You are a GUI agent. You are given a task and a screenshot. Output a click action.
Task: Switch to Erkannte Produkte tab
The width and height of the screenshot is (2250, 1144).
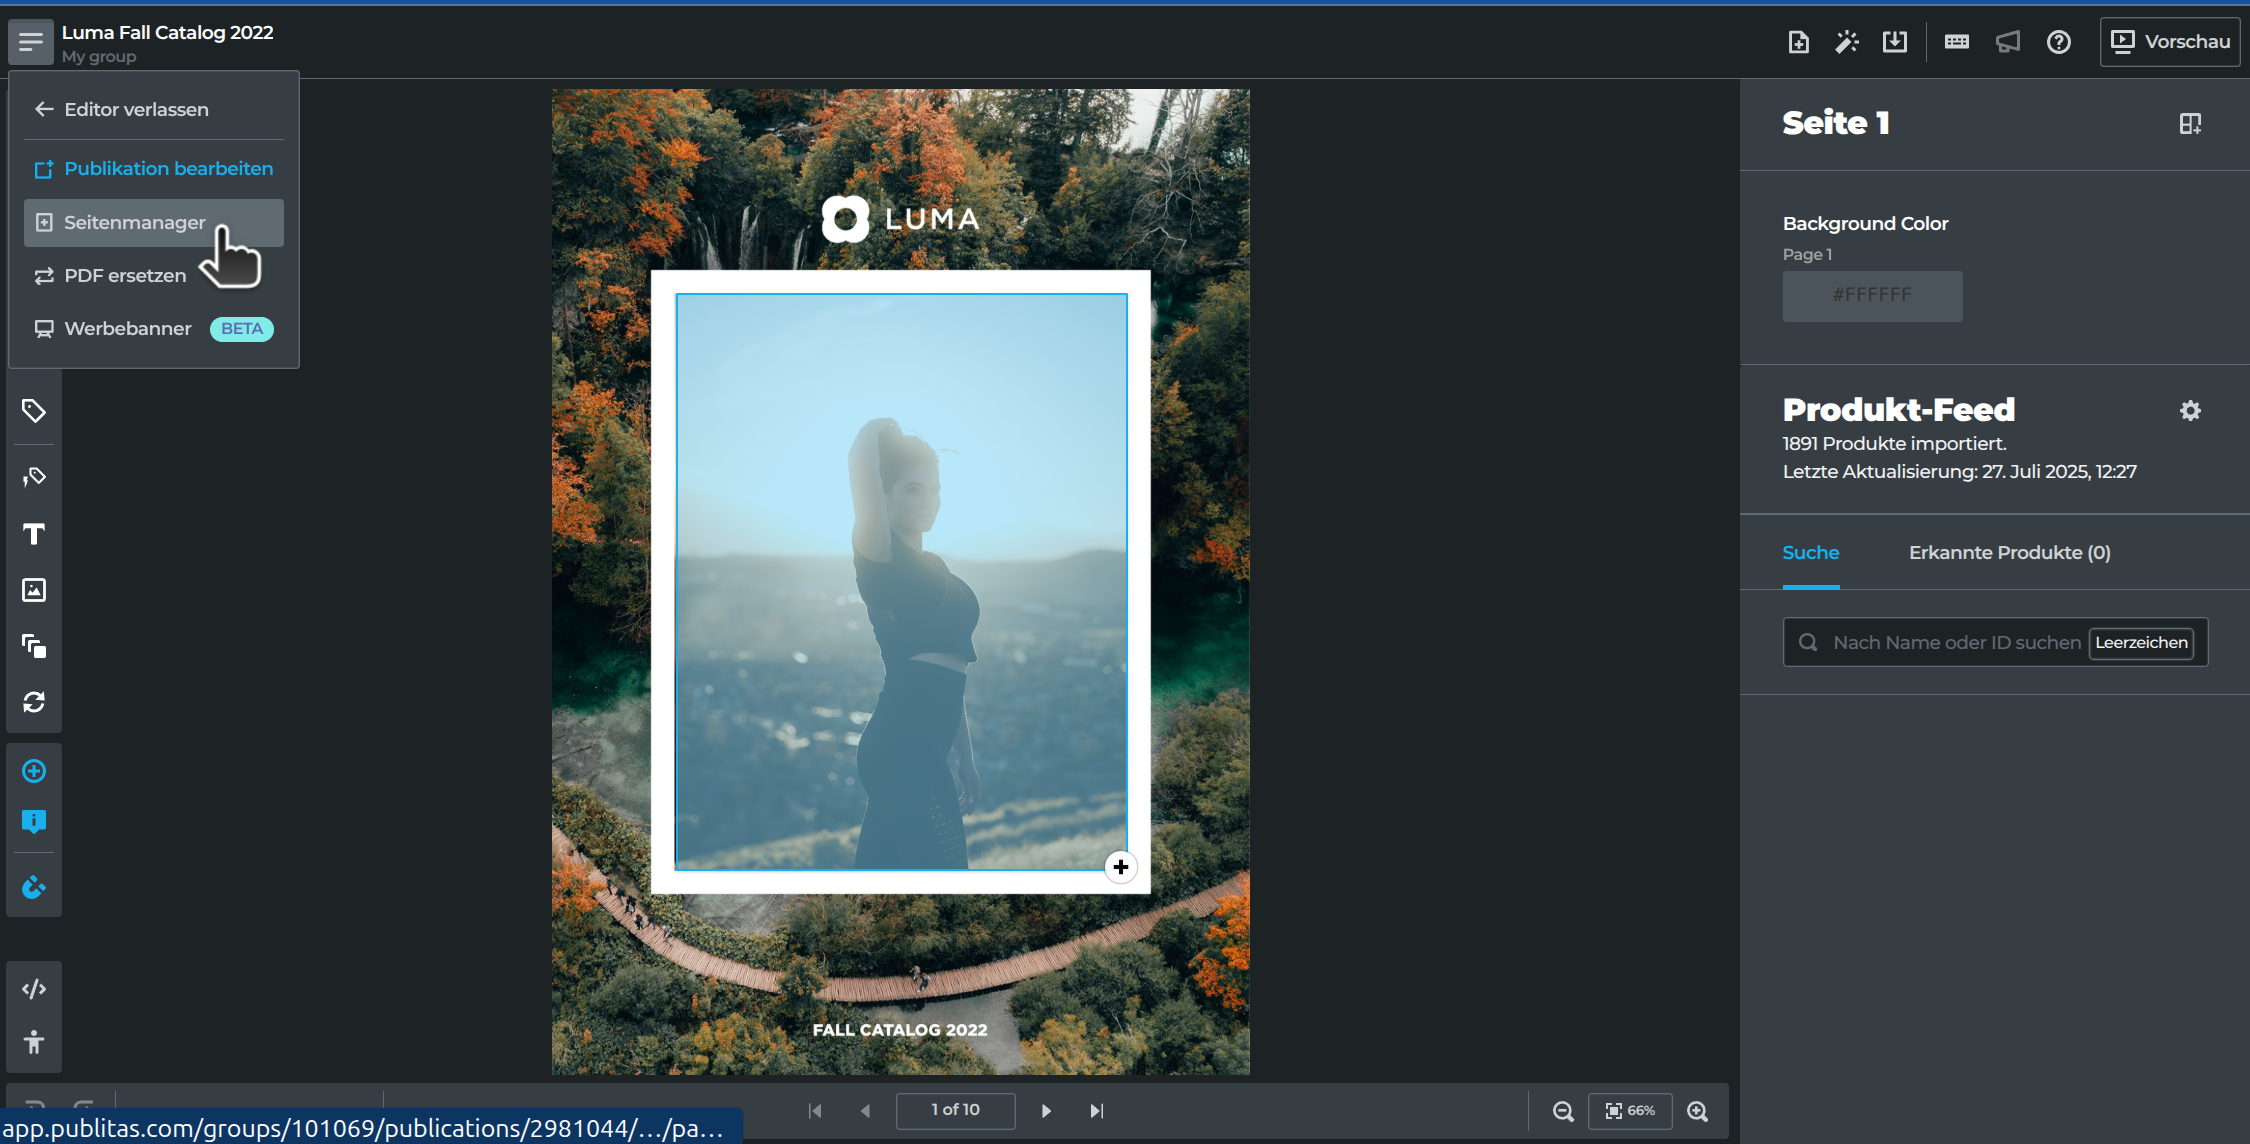tap(2009, 553)
